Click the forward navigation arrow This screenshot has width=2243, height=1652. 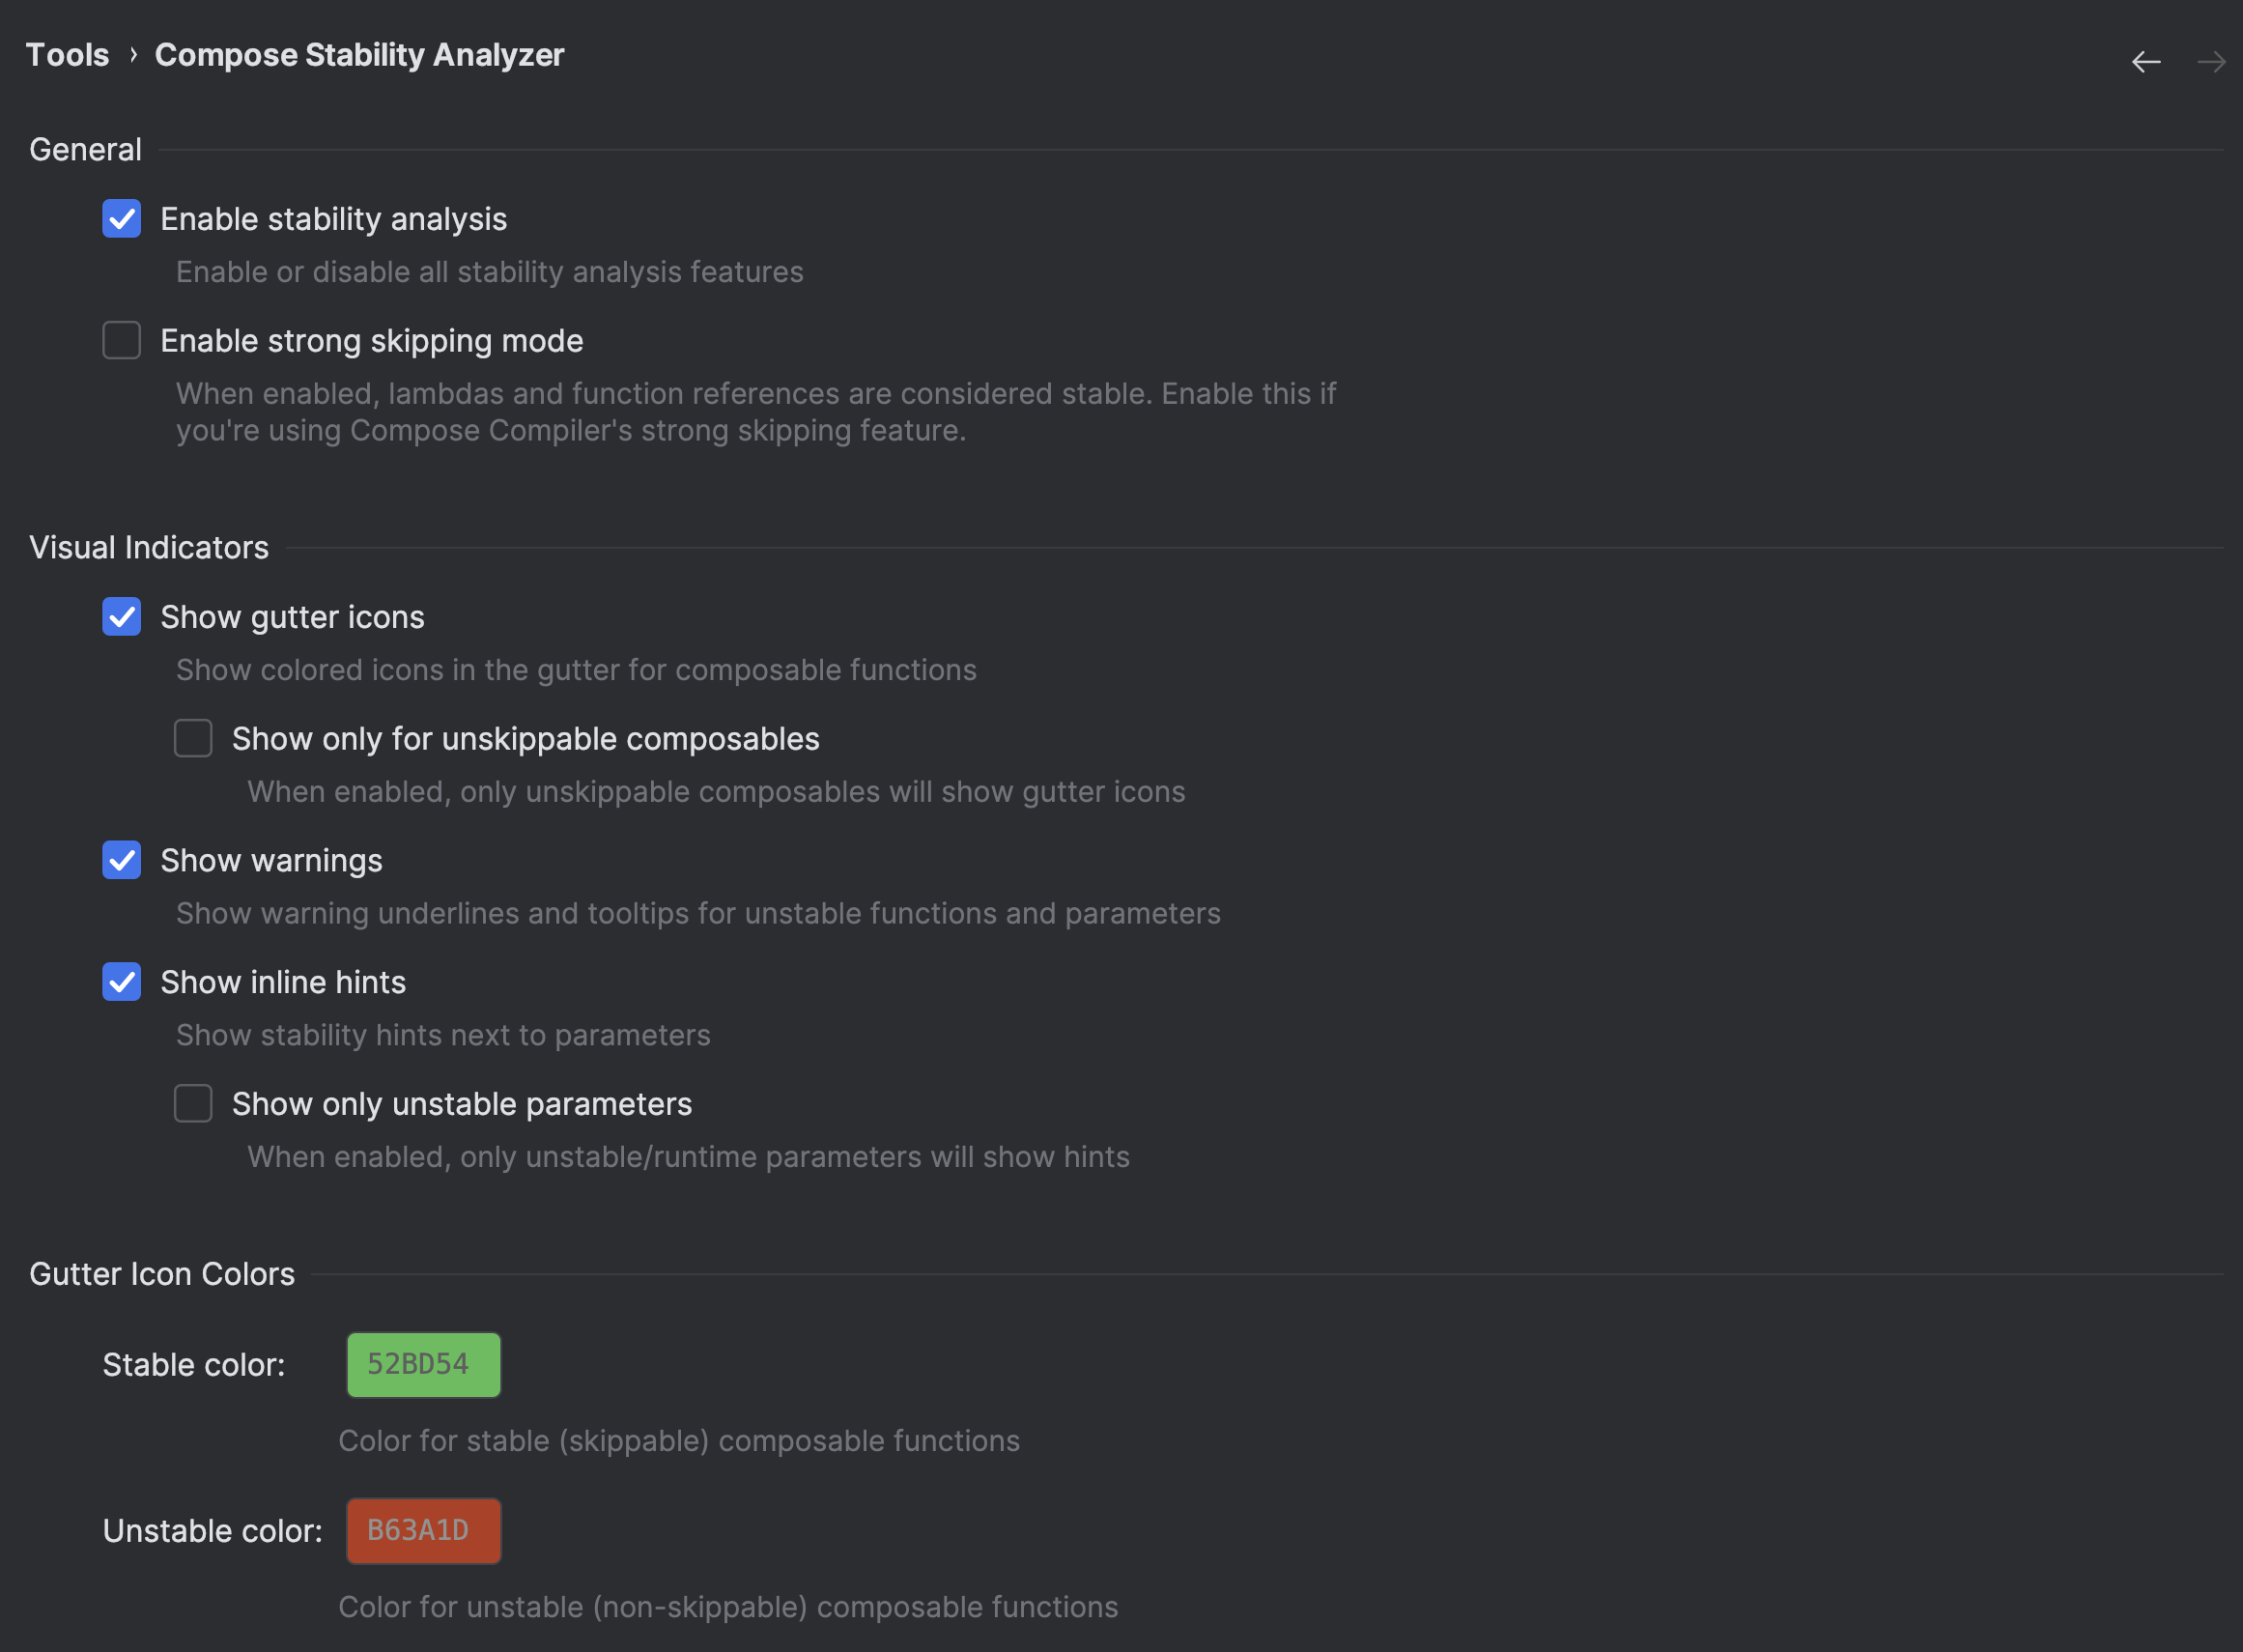2211,62
